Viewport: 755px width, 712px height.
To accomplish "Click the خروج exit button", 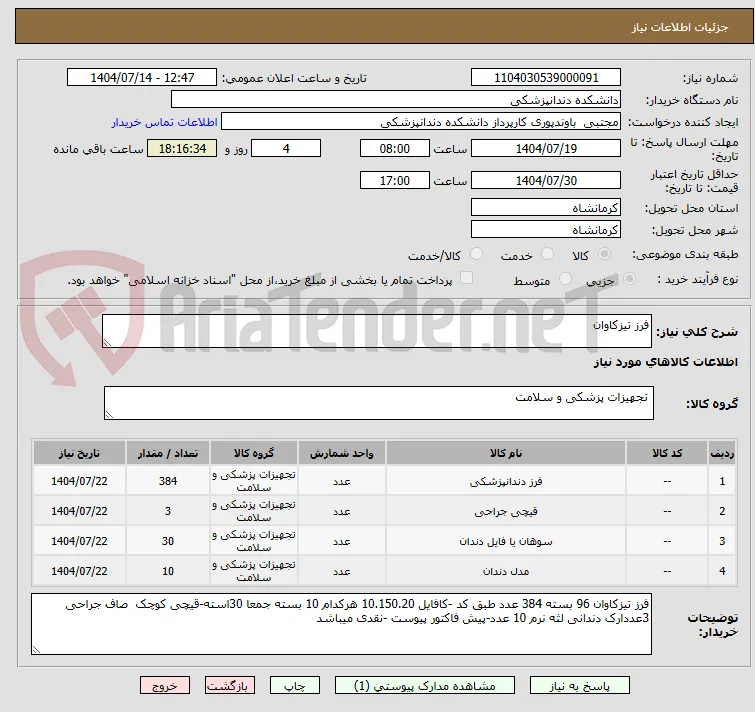I will 165,685.
